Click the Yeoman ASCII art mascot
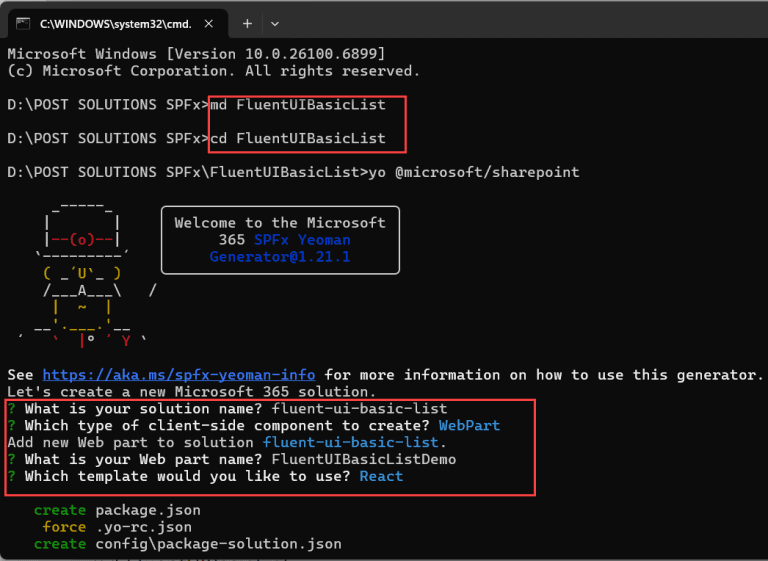 click(88, 274)
